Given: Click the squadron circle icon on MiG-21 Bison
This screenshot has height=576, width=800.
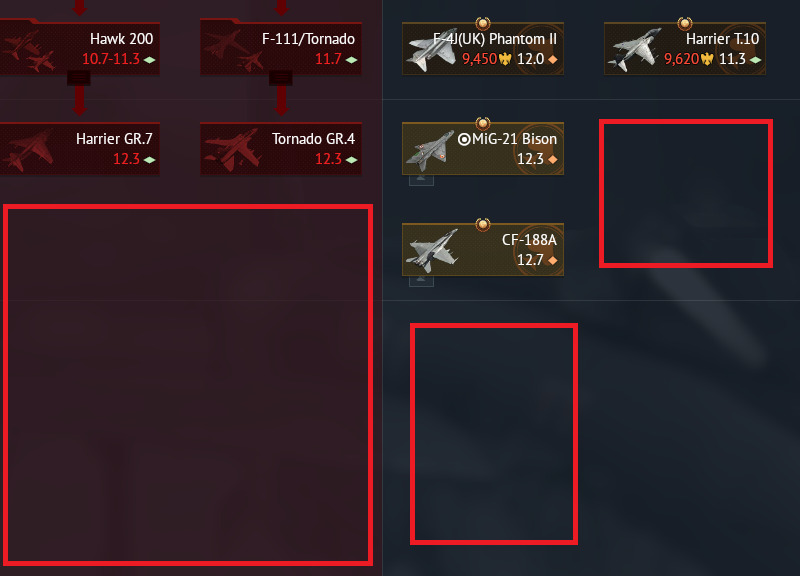Looking at the screenshot, I should [464, 139].
